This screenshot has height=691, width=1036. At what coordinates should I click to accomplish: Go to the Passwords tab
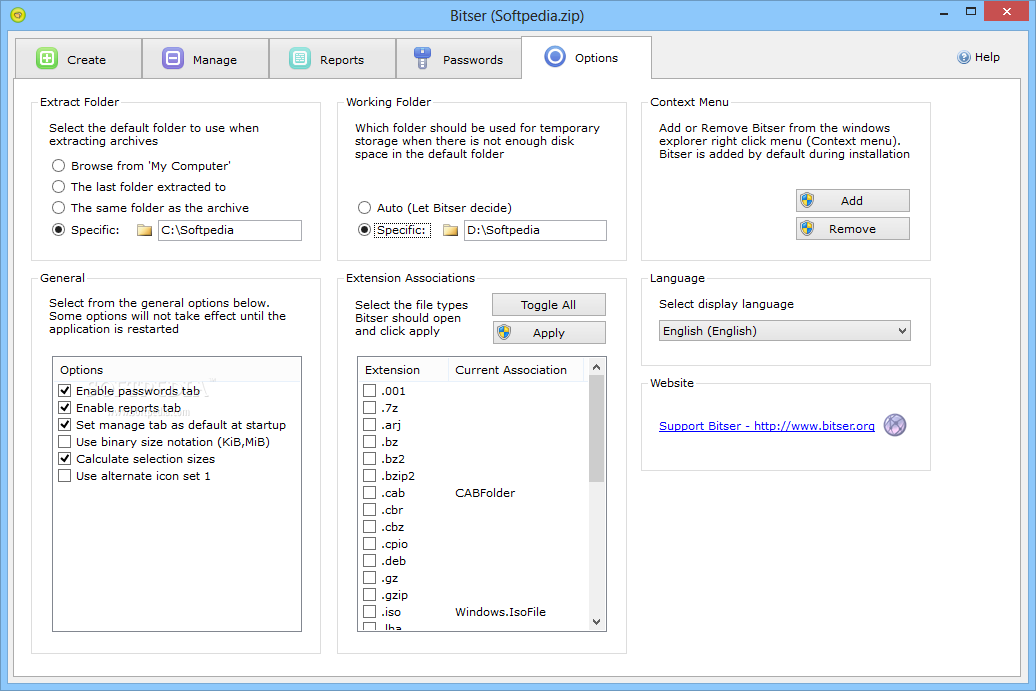pos(459,59)
